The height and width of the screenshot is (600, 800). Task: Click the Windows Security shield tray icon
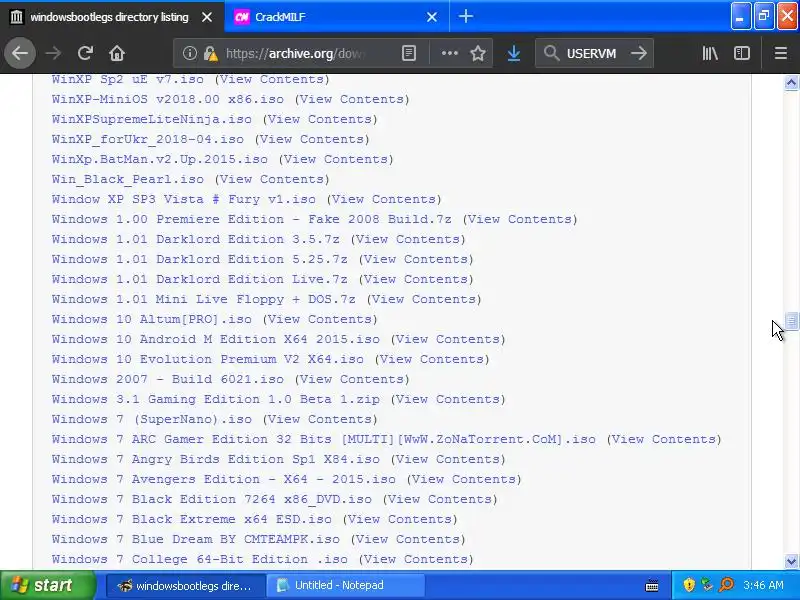pyautogui.click(x=689, y=585)
